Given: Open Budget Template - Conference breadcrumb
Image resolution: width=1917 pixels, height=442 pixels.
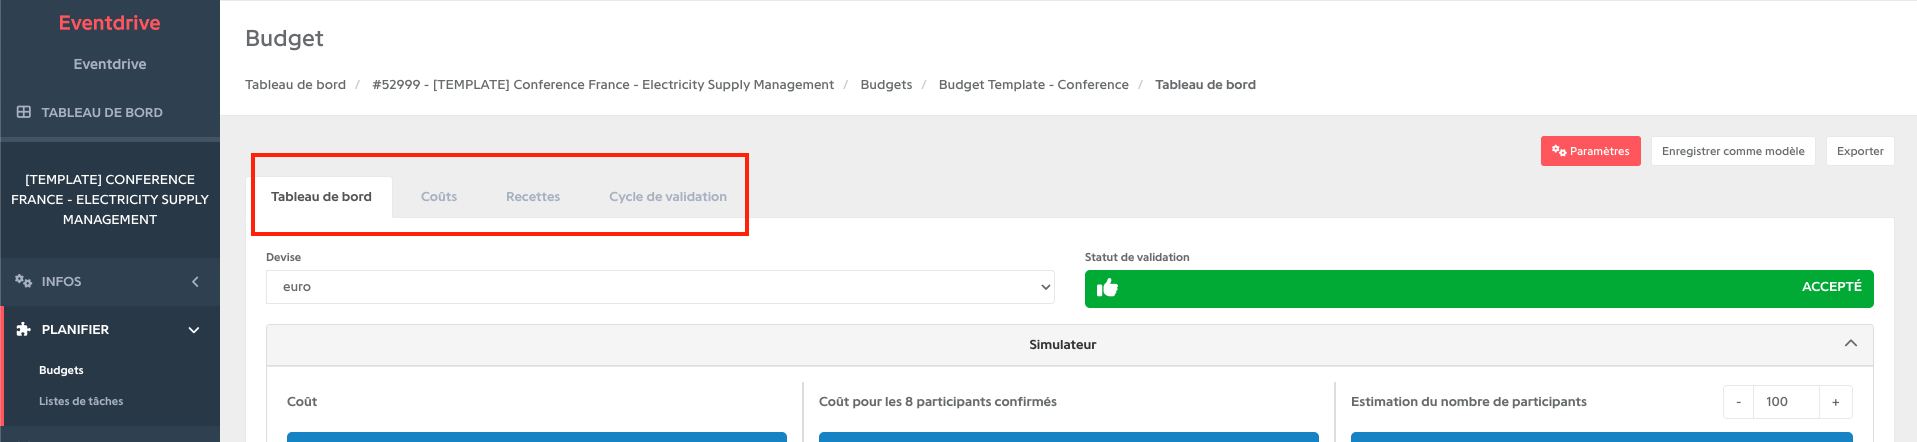Looking at the screenshot, I should 1033,85.
